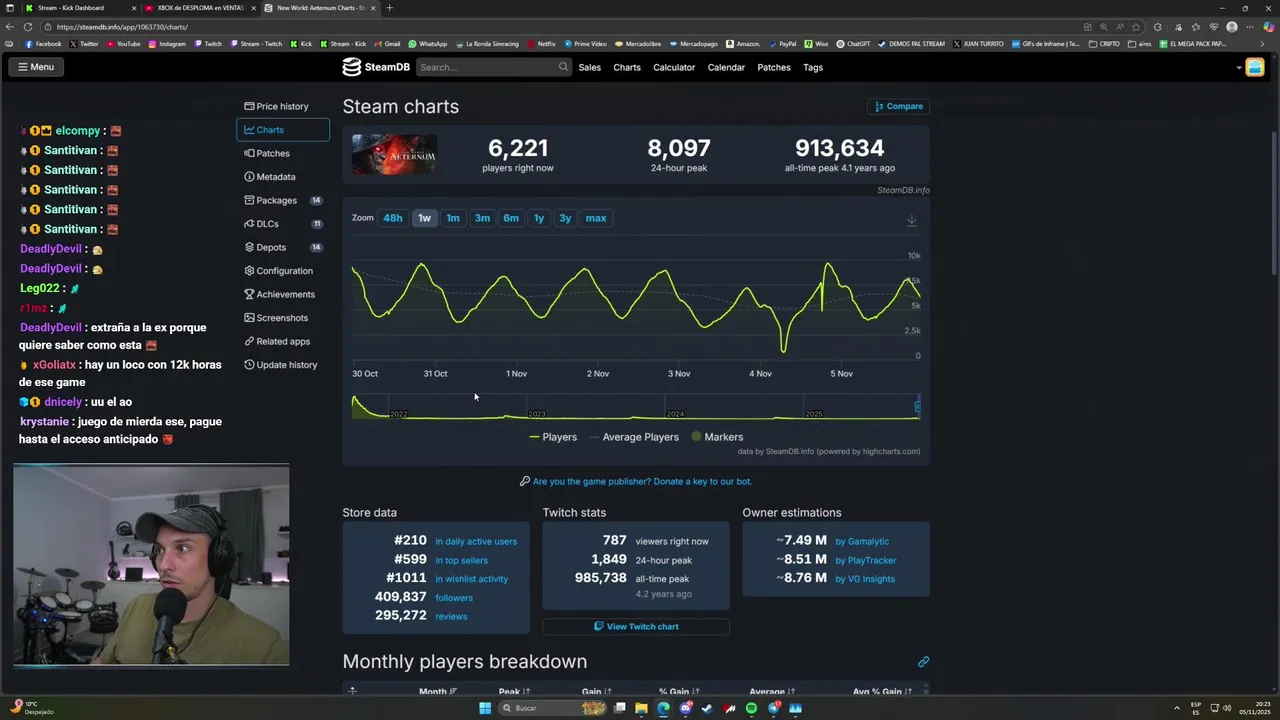
Task: Click the View Twitch chart button
Action: click(x=636, y=626)
